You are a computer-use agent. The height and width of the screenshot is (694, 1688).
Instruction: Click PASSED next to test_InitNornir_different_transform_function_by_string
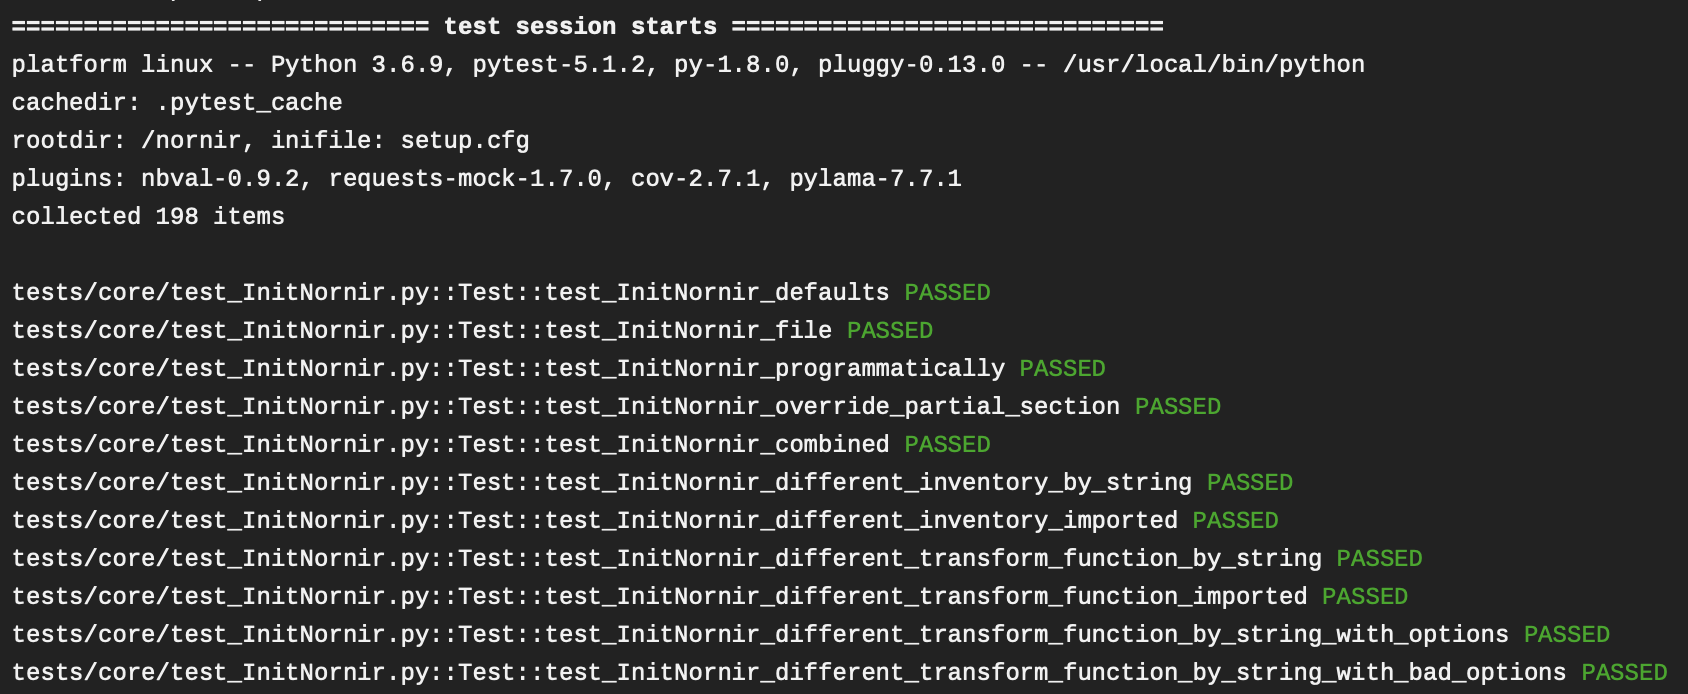click(x=1379, y=558)
